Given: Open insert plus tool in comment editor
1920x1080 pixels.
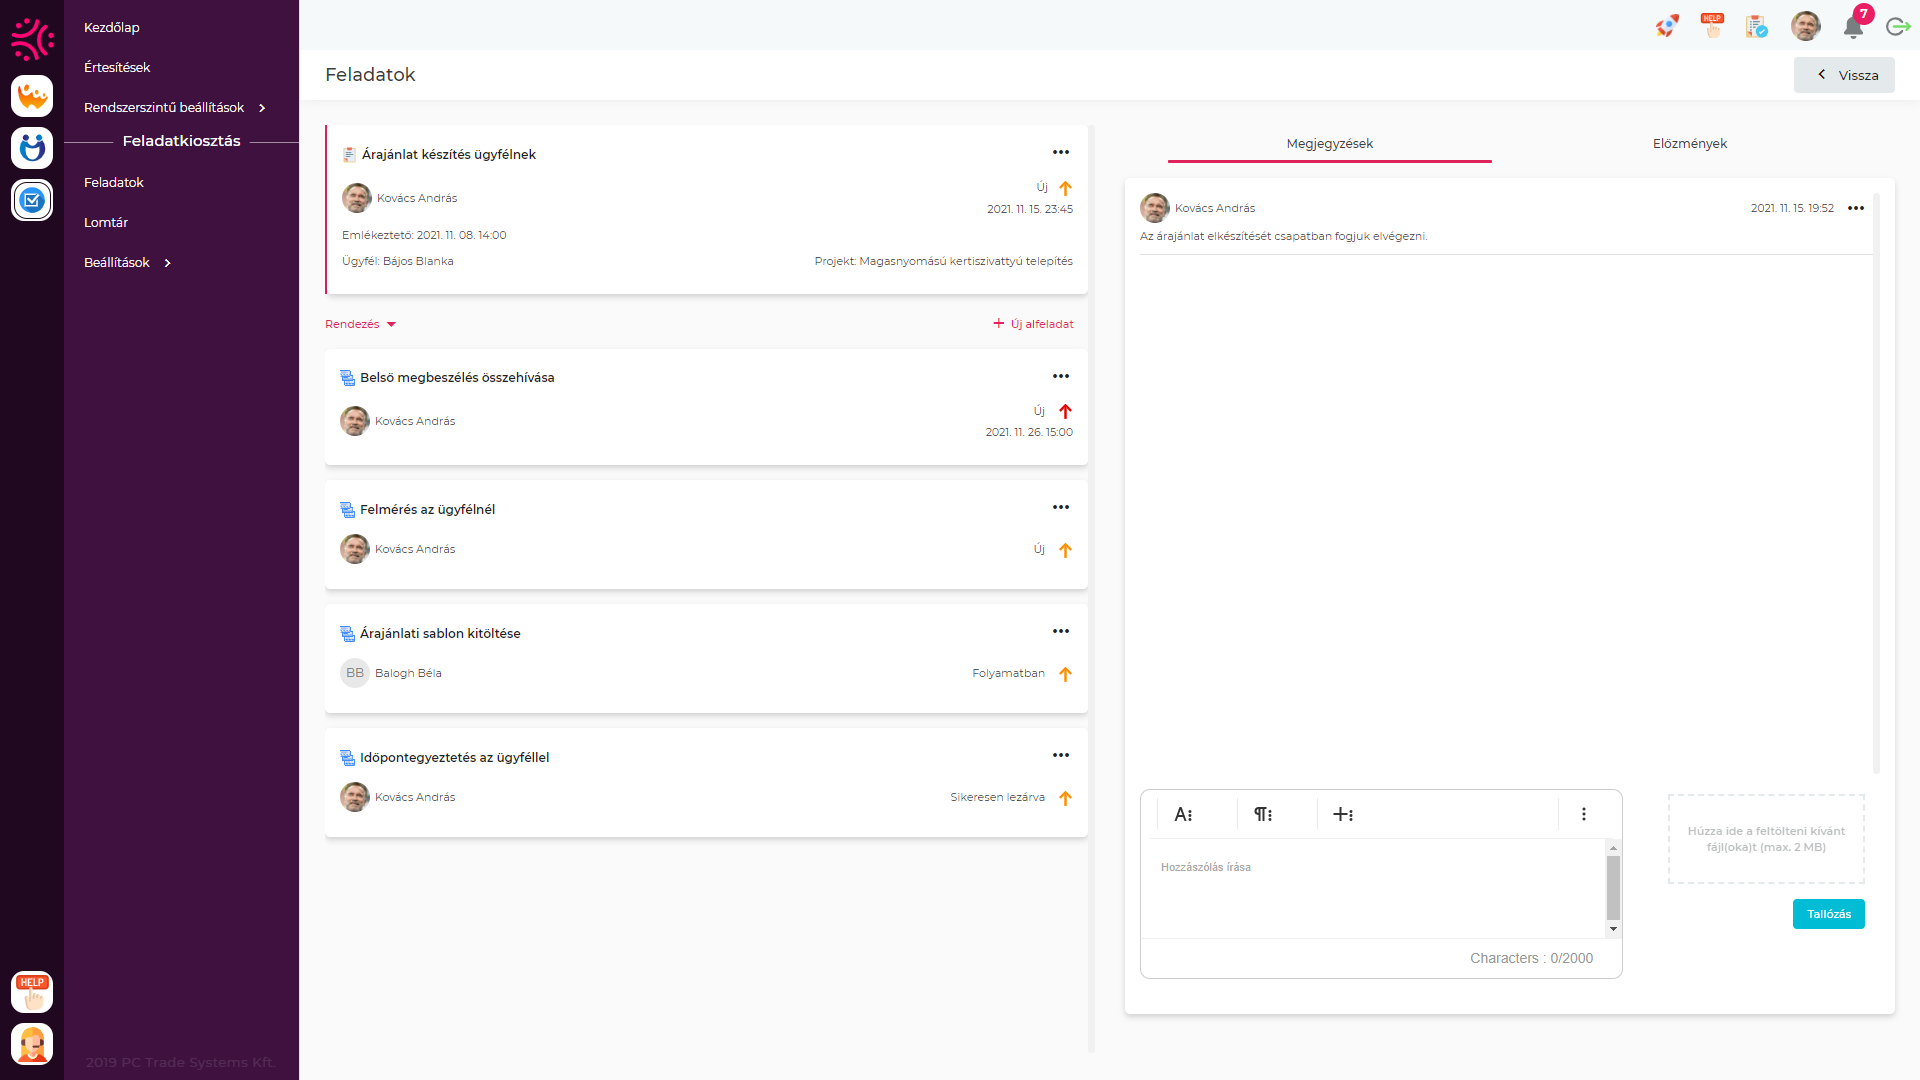Looking at the screenshot, I should point(1343,814).
